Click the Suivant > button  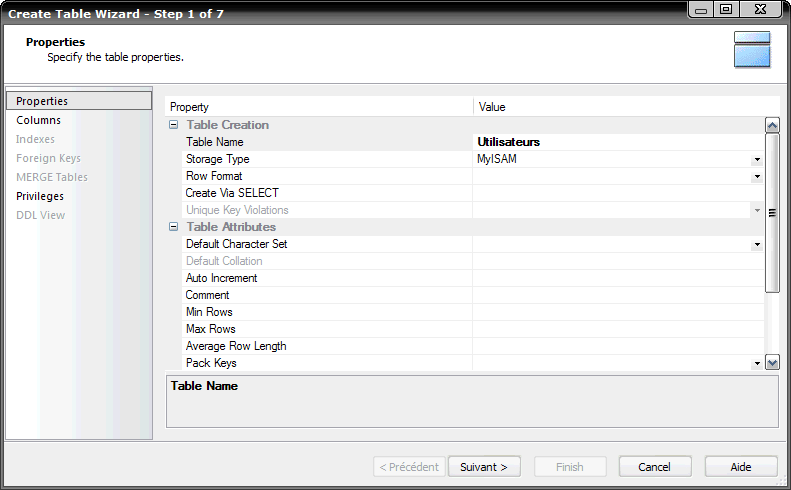click(484, 467)
